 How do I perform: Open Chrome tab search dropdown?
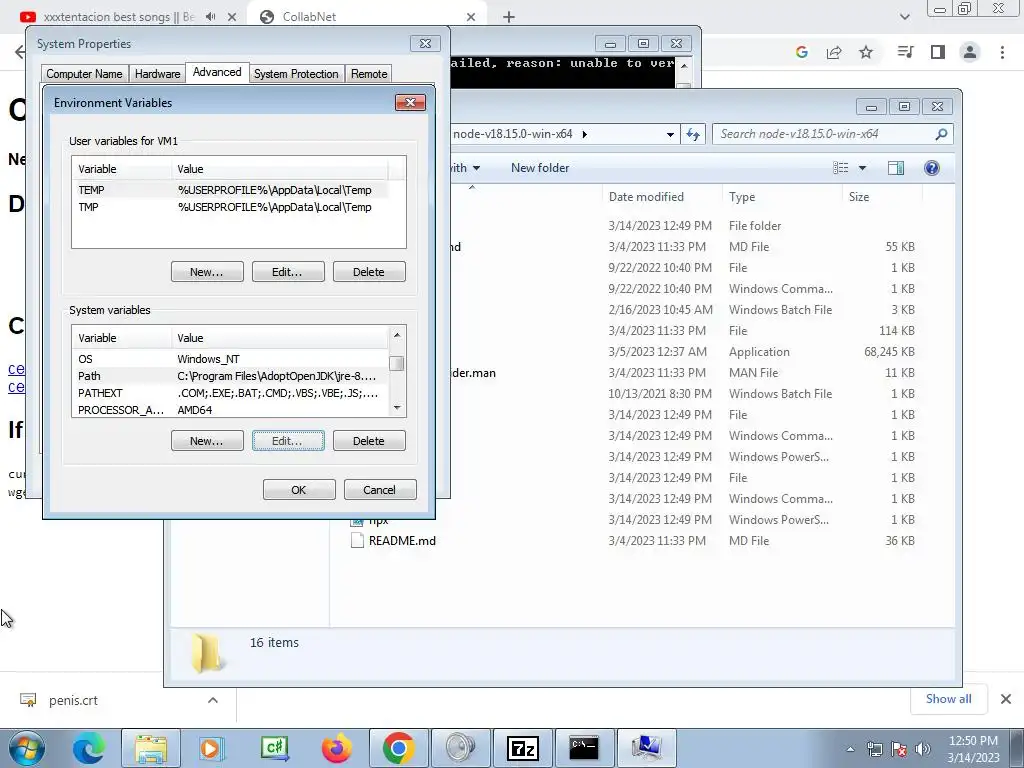[904, 17]
